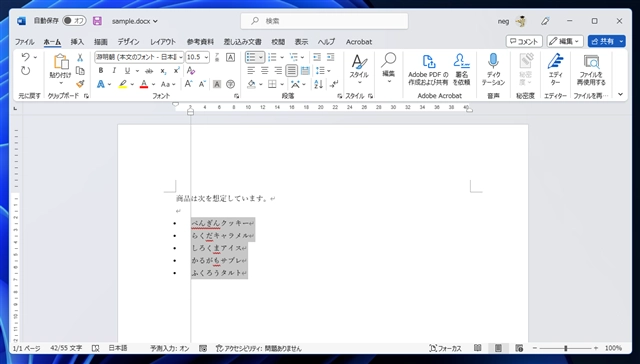The height and width of the screenshot is (364, 640).
Task: Click Character Border icon
Action: pyautogui.click(x=231, y=57)
